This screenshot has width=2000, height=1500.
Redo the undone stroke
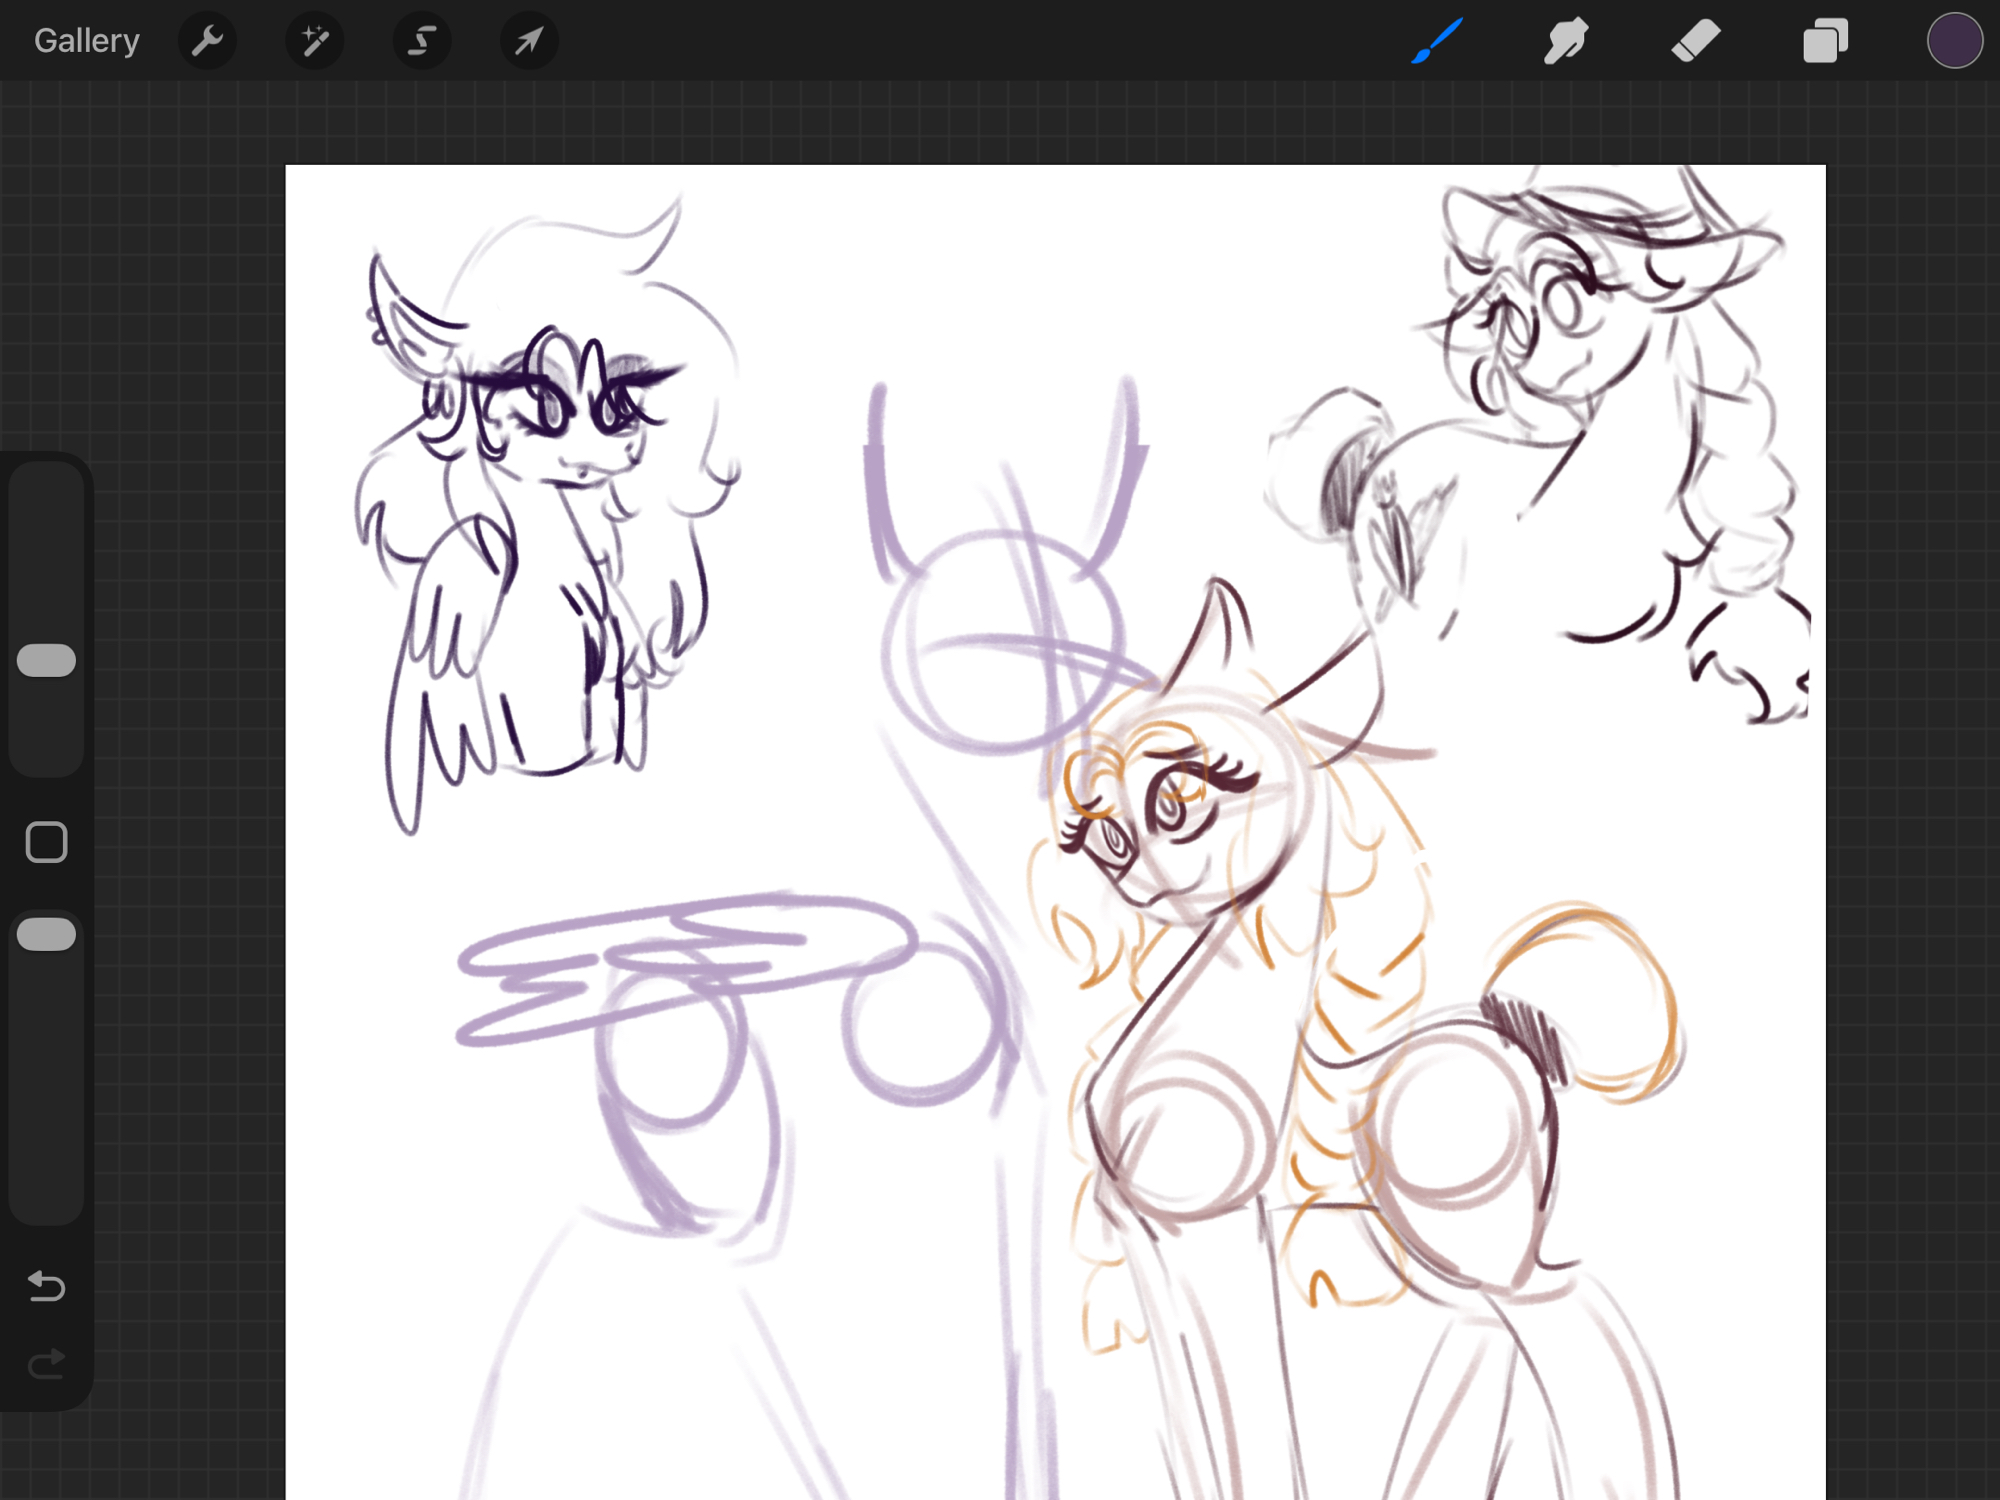tap(47, 1364)
